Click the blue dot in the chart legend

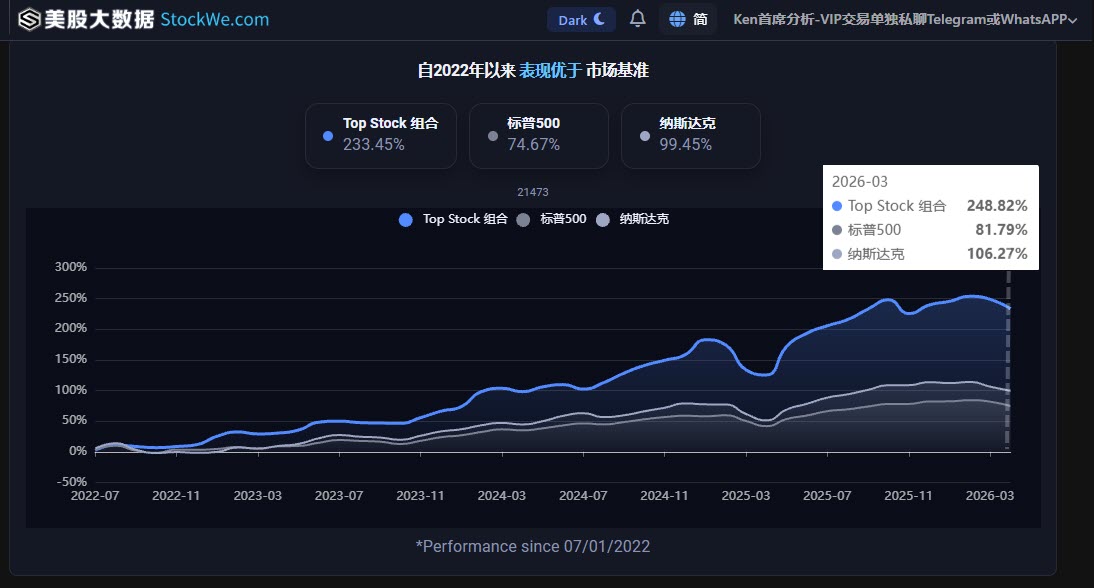pyautogui.click(x=405, y=219)
